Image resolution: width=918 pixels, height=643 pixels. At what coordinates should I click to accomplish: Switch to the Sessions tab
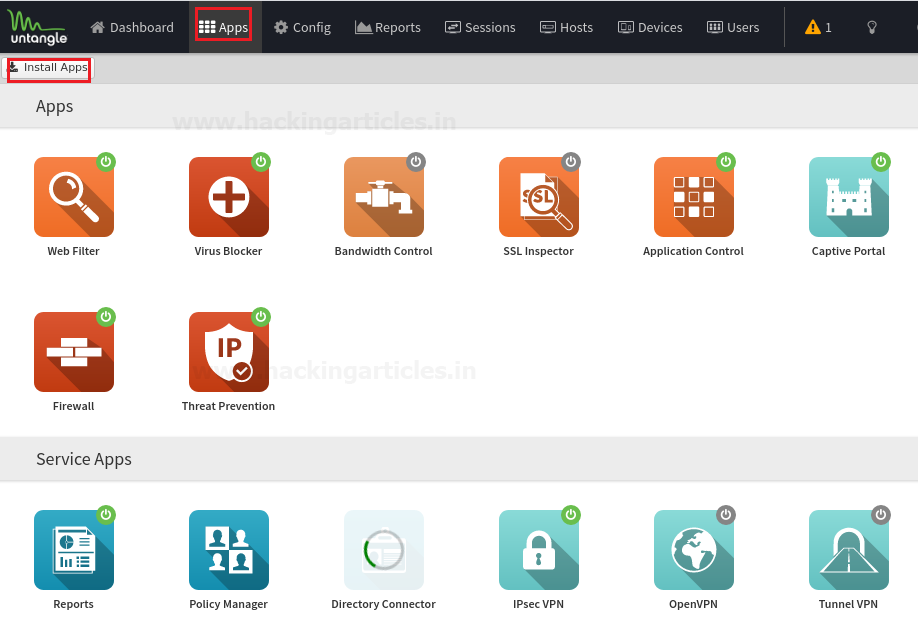480,27
